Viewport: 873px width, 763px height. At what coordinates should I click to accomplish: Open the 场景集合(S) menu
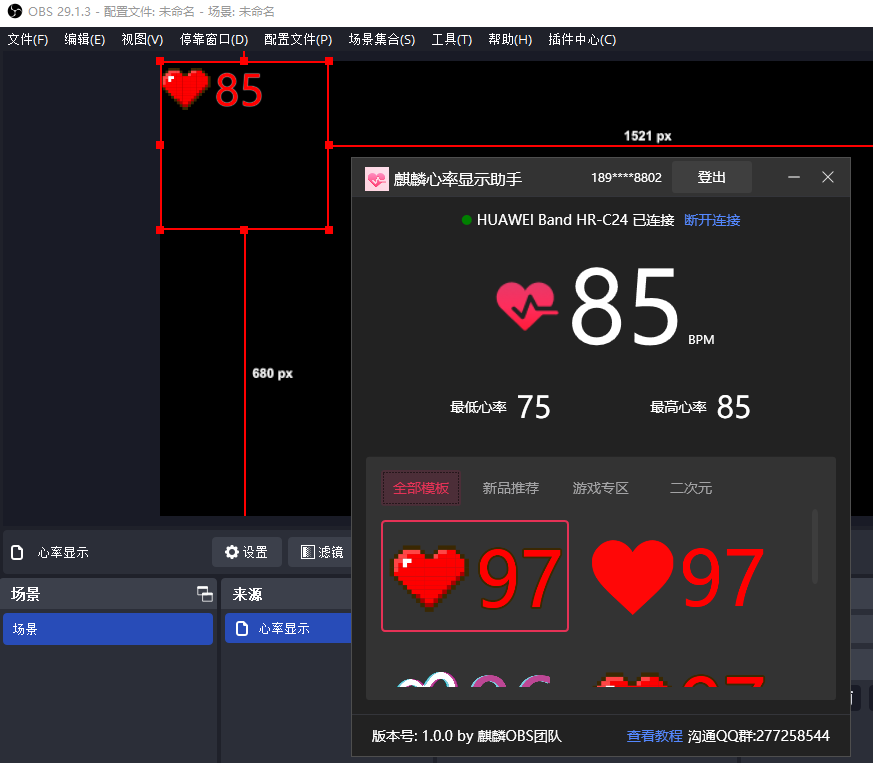tap(382, 40)
